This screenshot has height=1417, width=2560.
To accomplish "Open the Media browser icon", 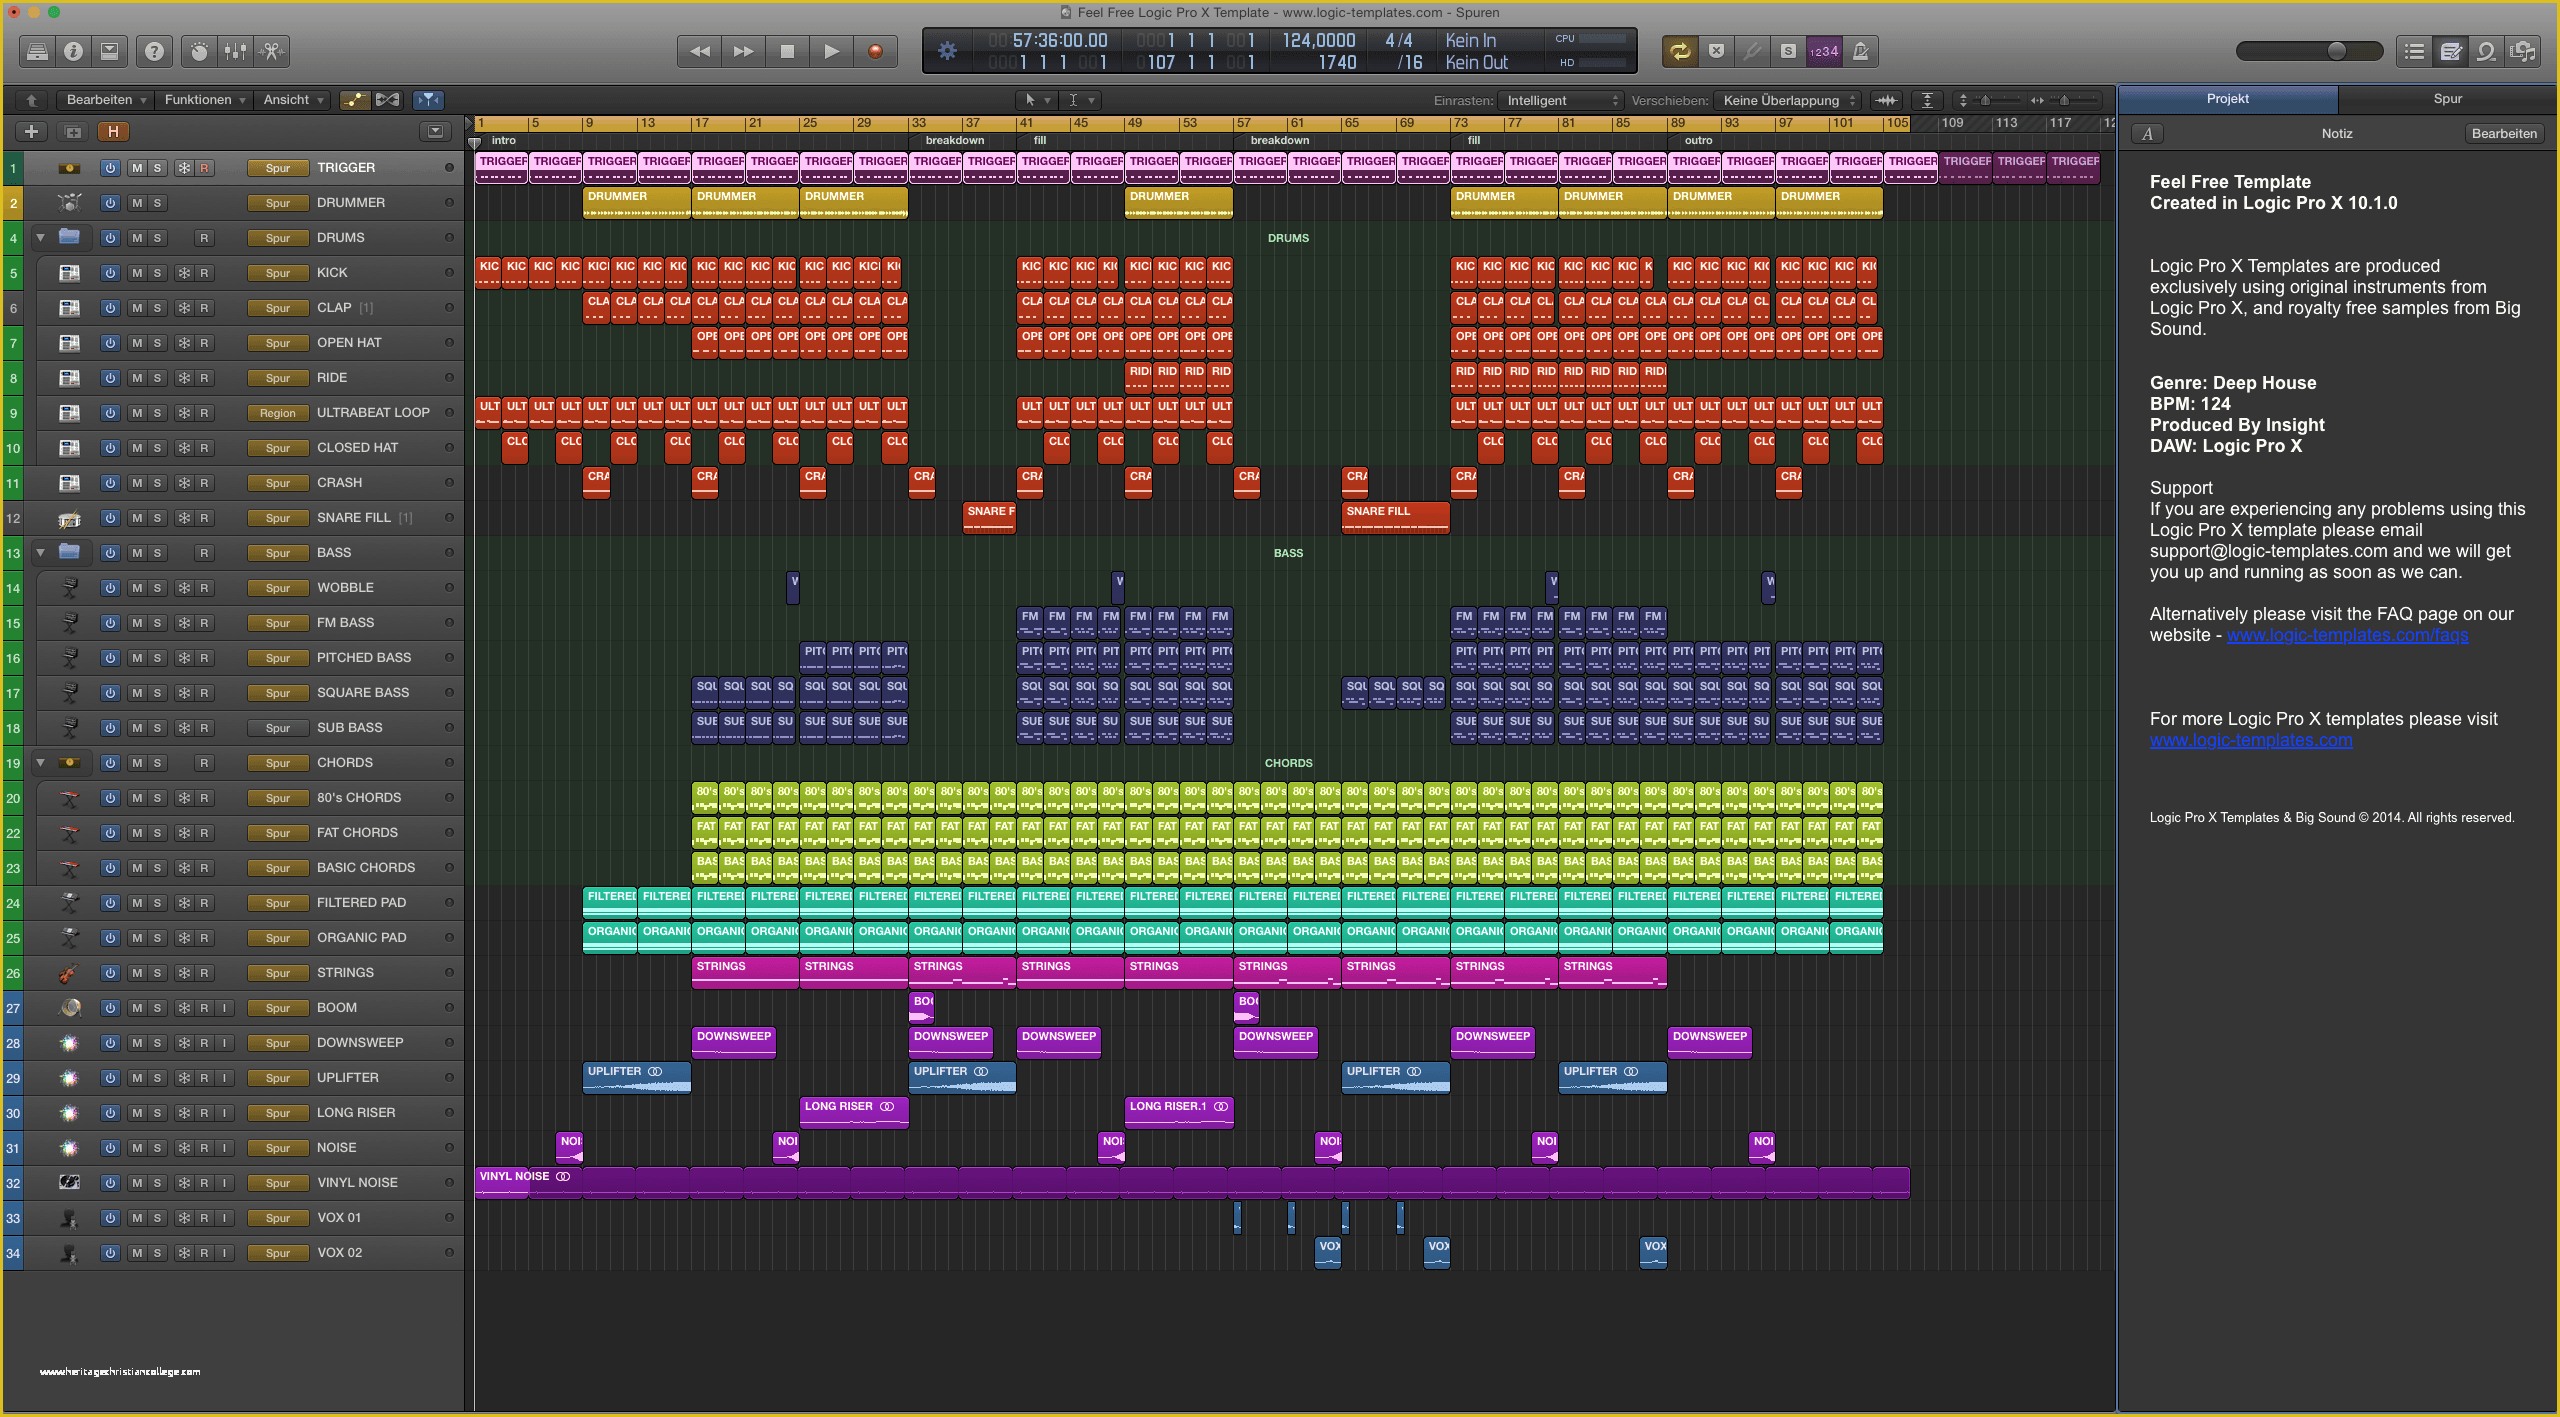I will pyautogui.click(x=2523, y=51).
